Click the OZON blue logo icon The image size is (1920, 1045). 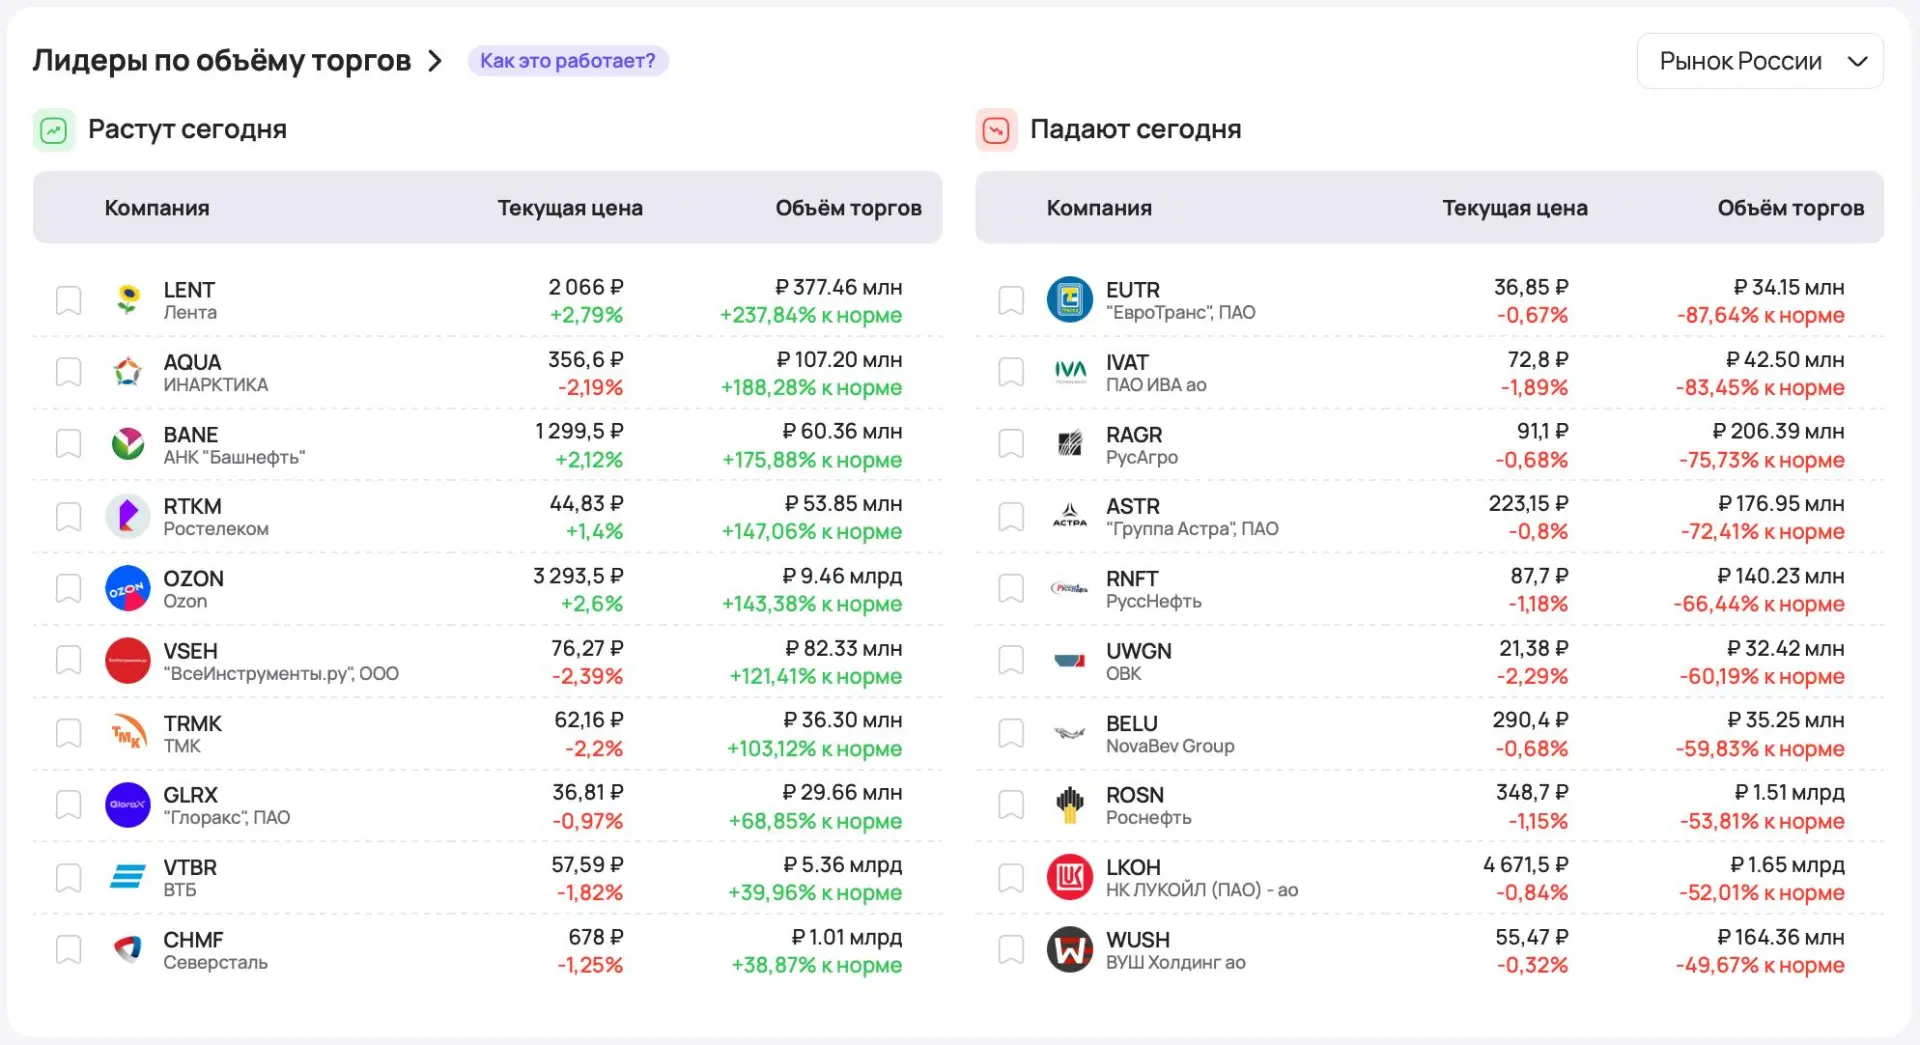click(128, 588)
